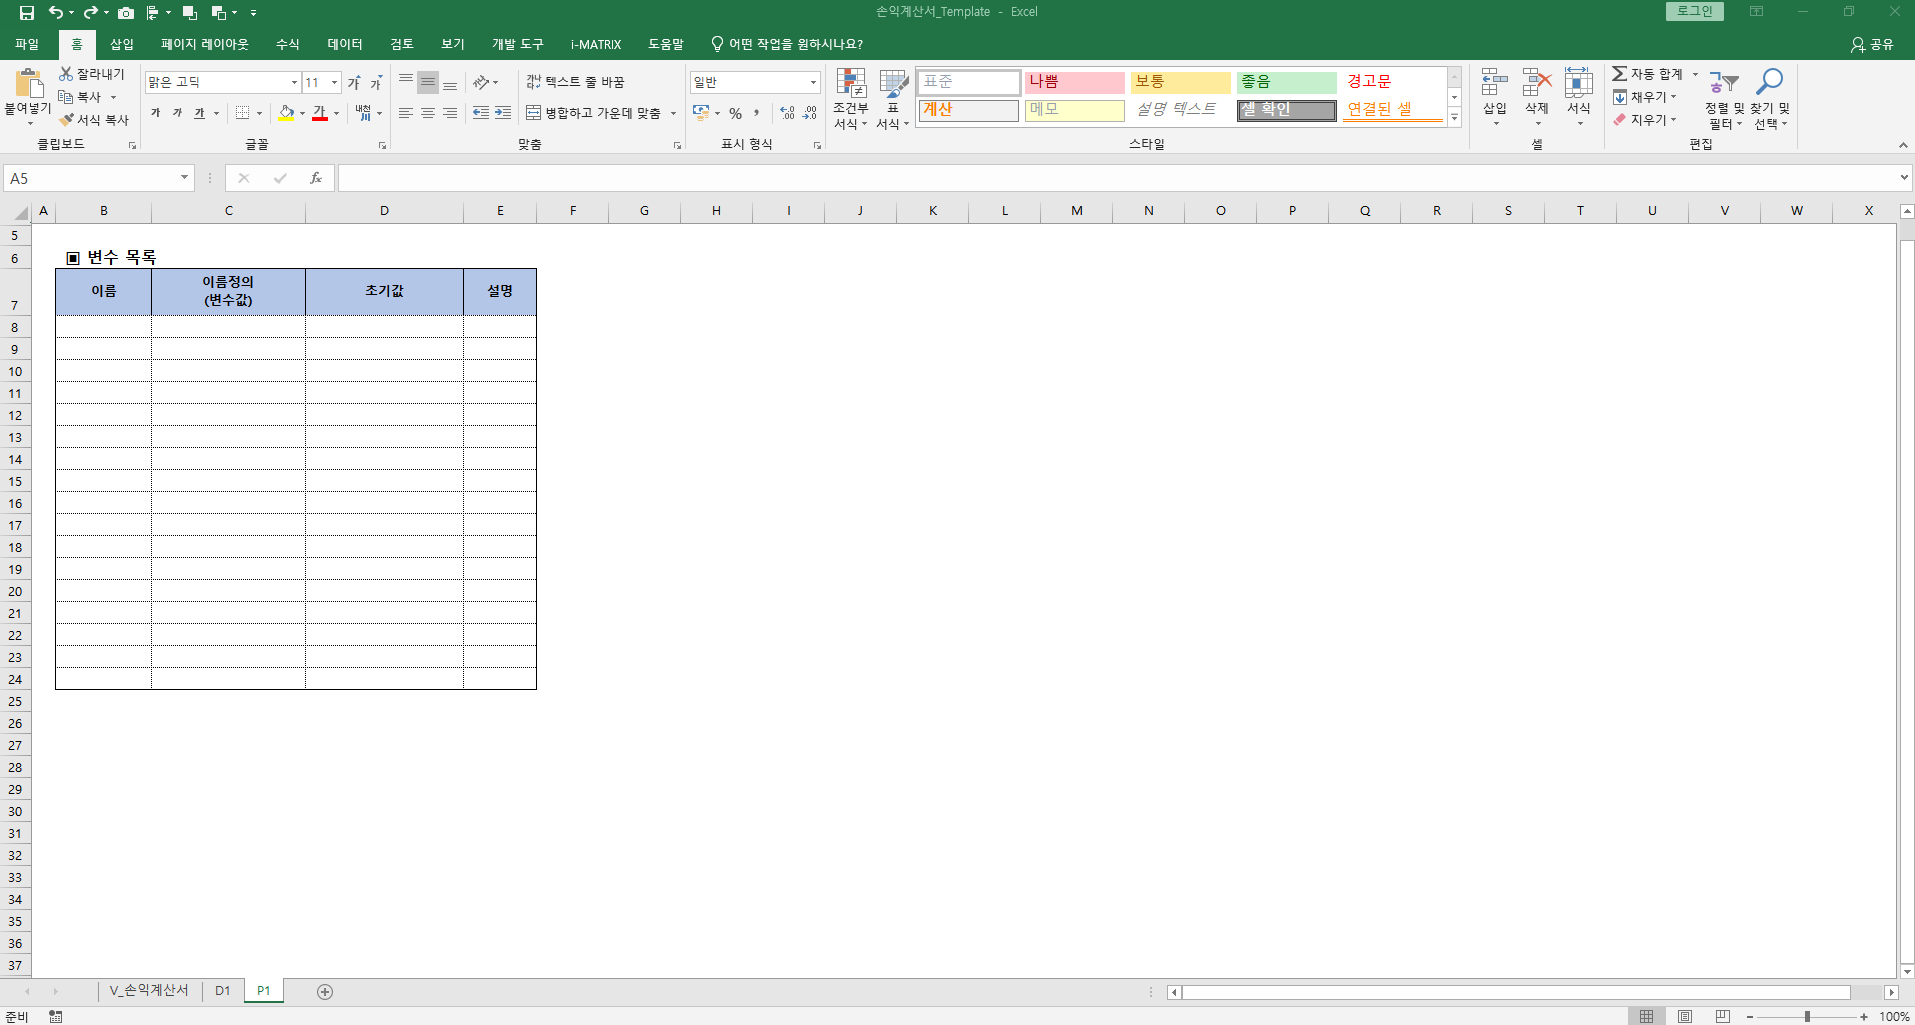Click the increase indent icon
Image resolution: width=1915 pixels, height=1025 pixels.
coord(503,114)
